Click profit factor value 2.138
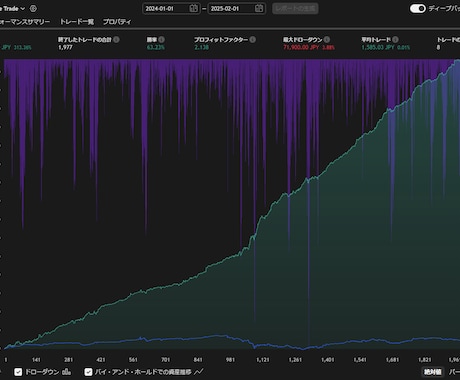 click(x=202, y=47)
